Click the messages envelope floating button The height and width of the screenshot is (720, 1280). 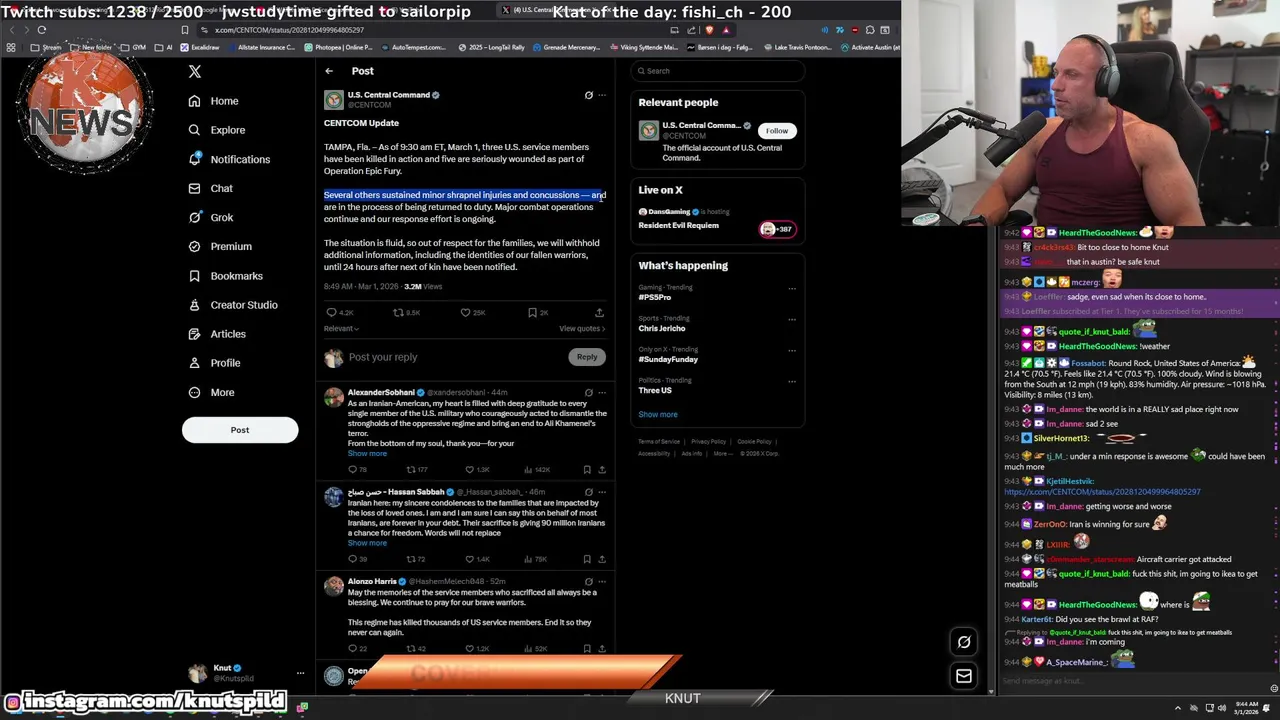(x=964, y=676)
